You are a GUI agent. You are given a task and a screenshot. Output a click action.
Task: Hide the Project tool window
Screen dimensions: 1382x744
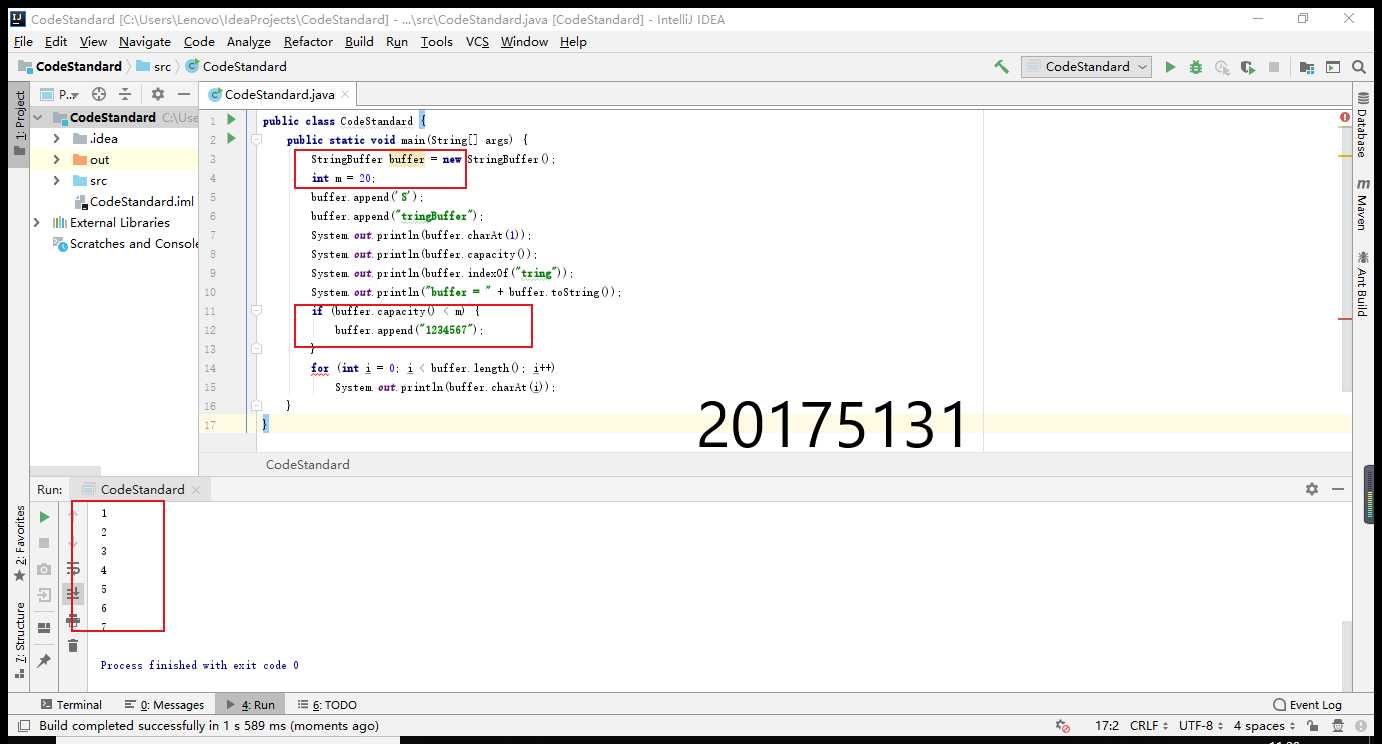pyautogui.click(x=183, y=94)
